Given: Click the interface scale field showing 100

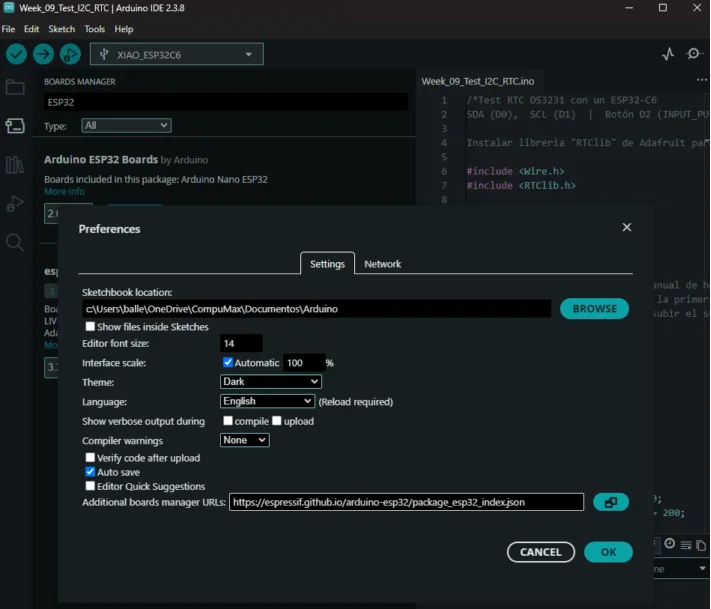Looking at the screenshot, I should coord(304,363).
